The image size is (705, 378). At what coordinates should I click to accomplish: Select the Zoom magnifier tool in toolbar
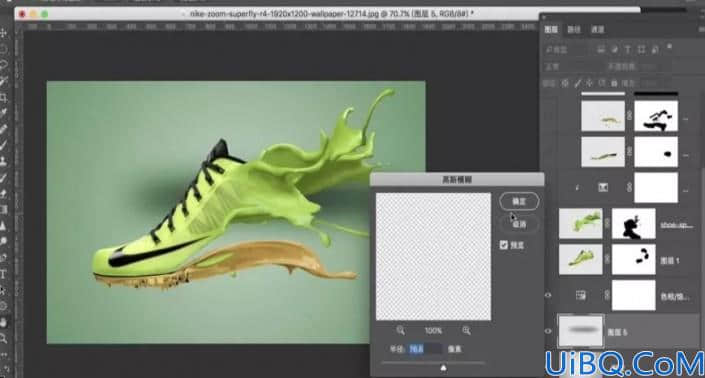tap(4, 338)
